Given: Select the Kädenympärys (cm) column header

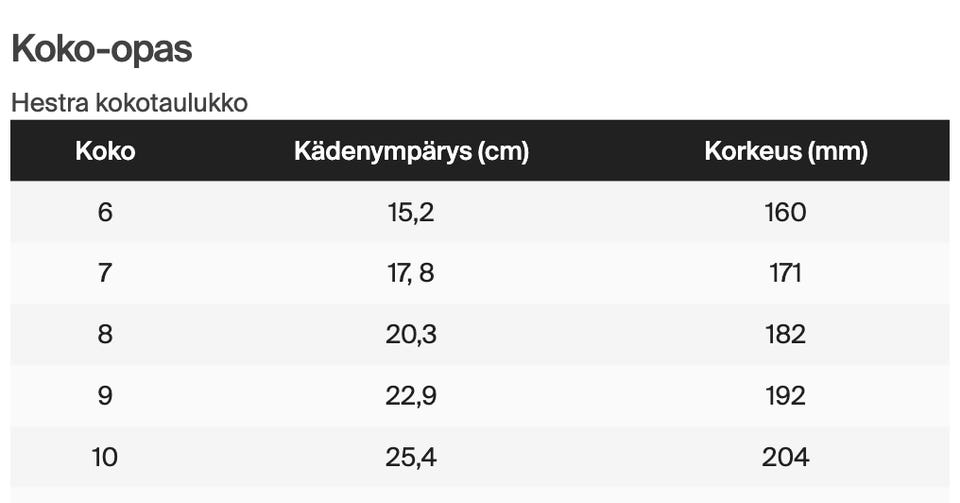Looking at the screenshot, I should click(411, 151).
